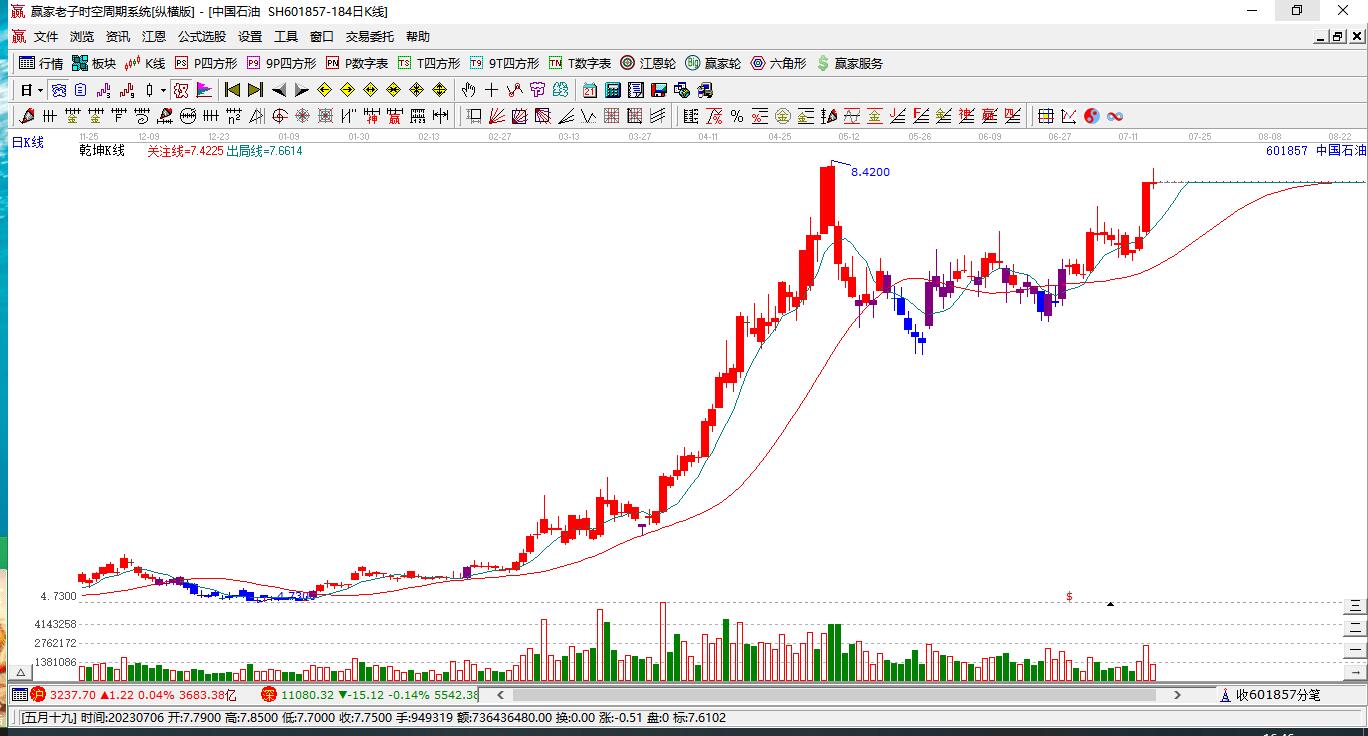Jump to first bar with skip-start arrow

point(233,90)
